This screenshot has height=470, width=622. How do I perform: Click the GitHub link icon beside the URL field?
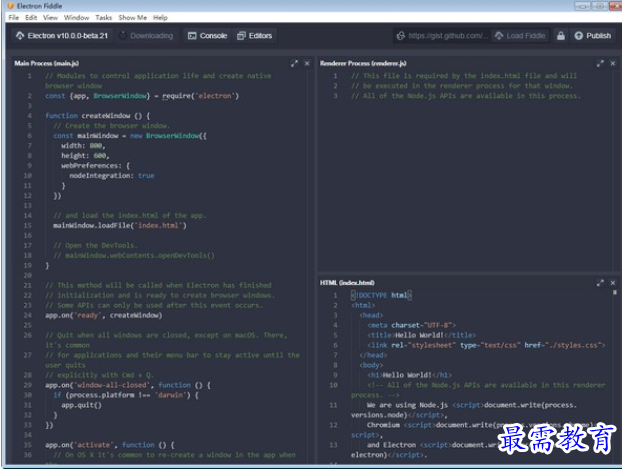coord(401,36)
